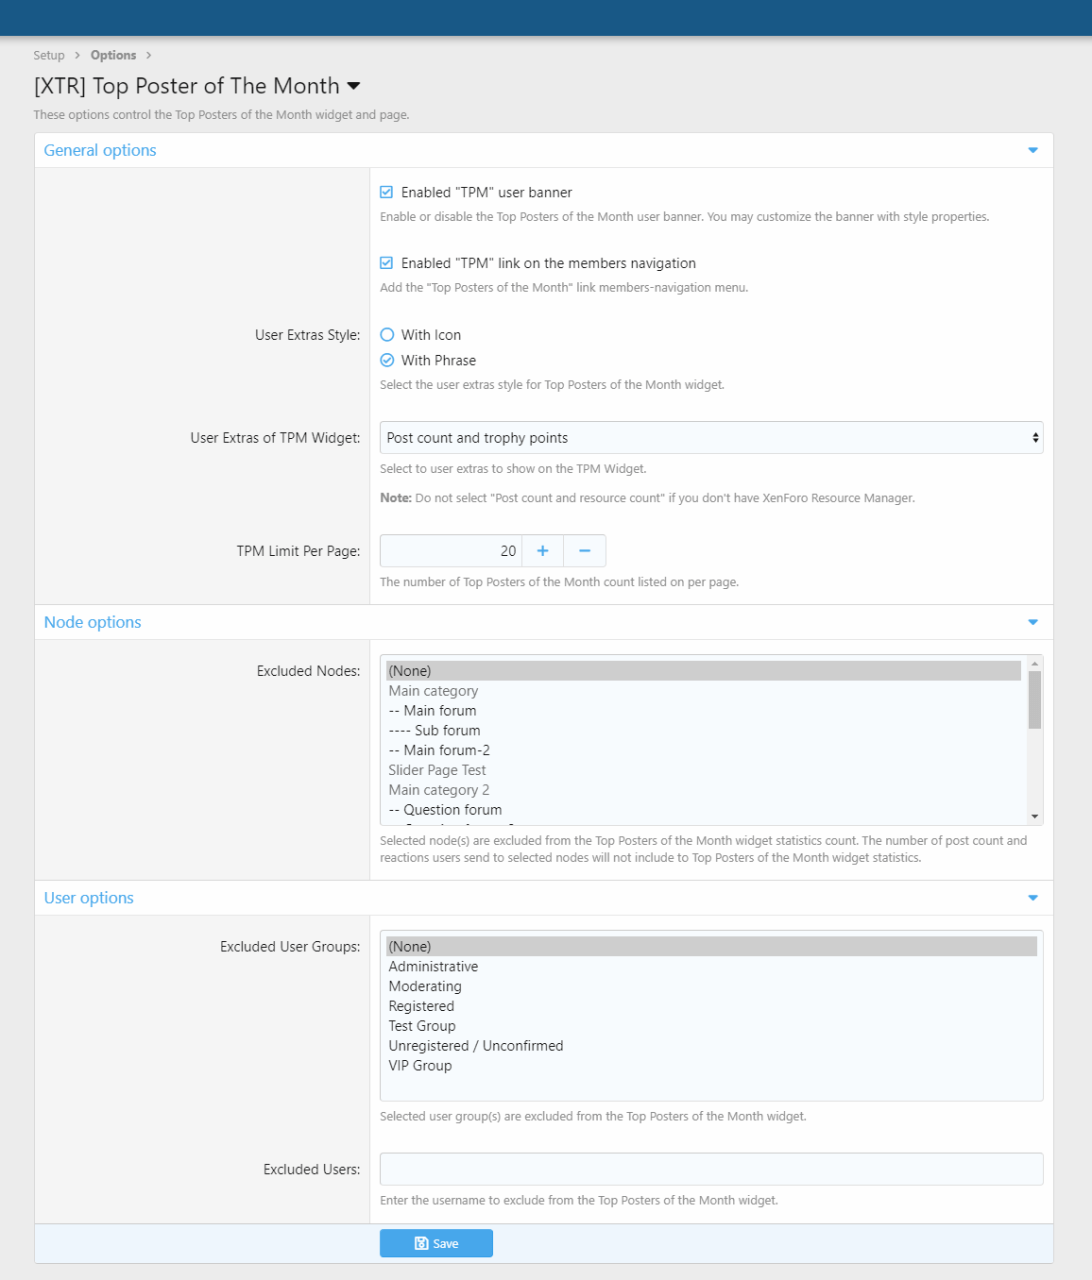Click the minus icon for TPM Limit

(585, 551)
